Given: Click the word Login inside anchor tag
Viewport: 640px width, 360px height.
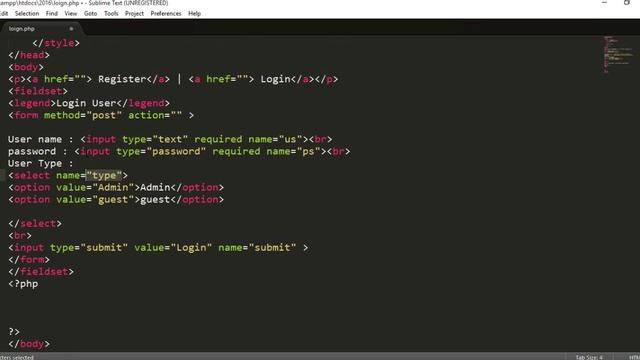Looking at the screenshot, I should [276, 79].
